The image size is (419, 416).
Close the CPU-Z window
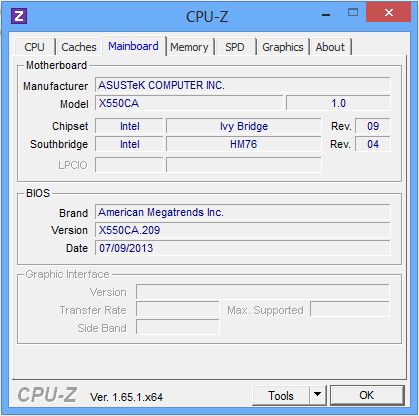(x=389, y=13)
